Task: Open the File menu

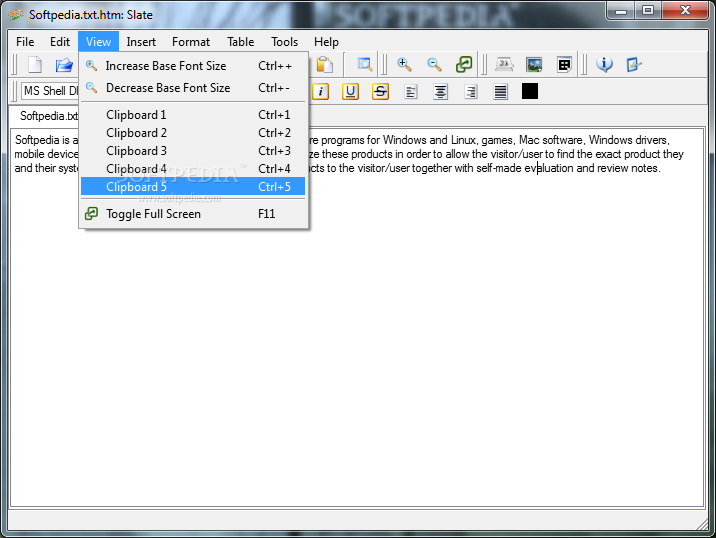Action: click(25, 42)
